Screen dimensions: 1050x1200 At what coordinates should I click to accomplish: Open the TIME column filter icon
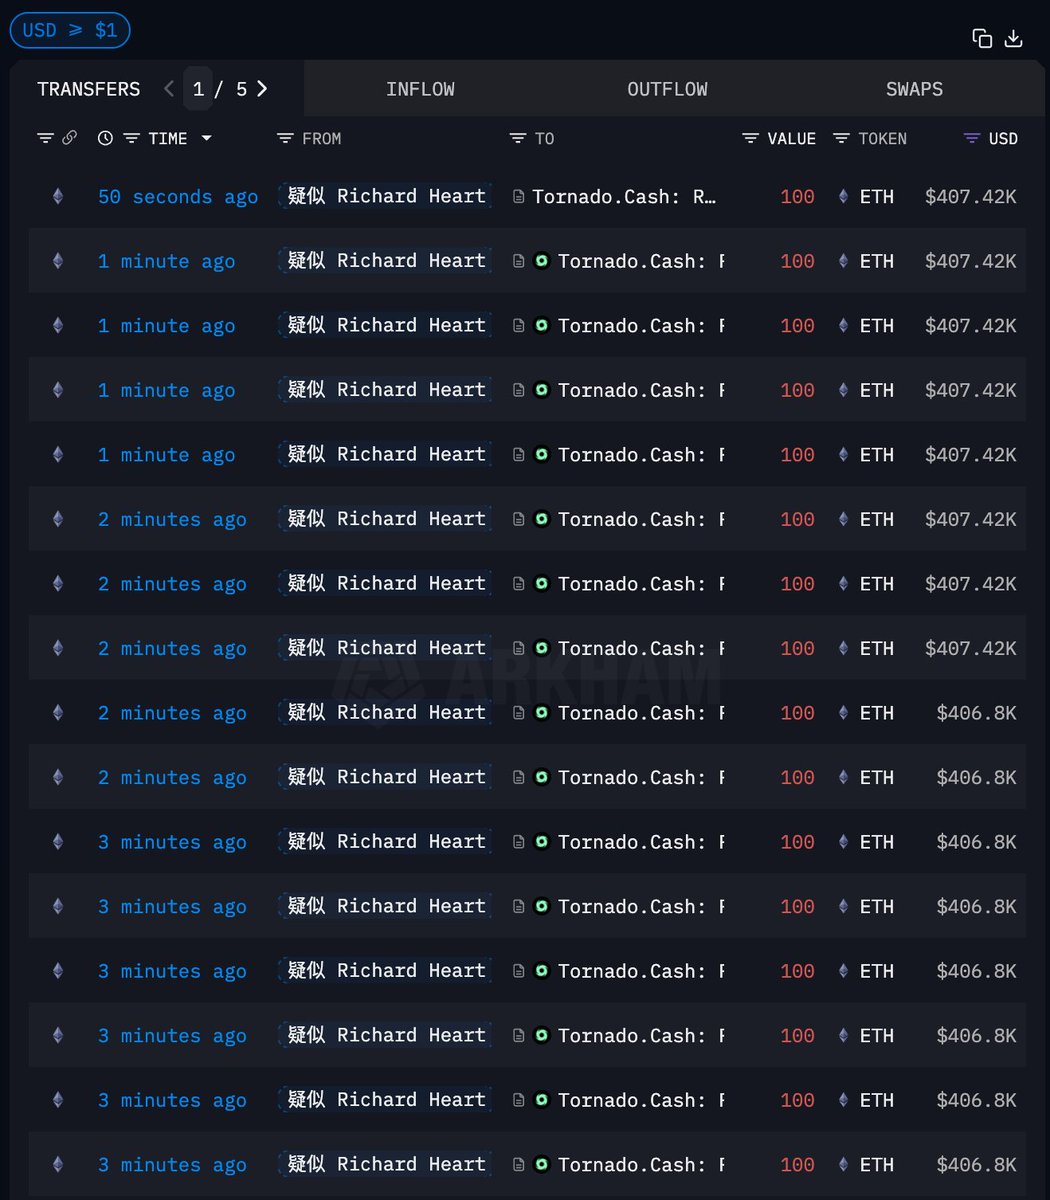tap(131, 138)
